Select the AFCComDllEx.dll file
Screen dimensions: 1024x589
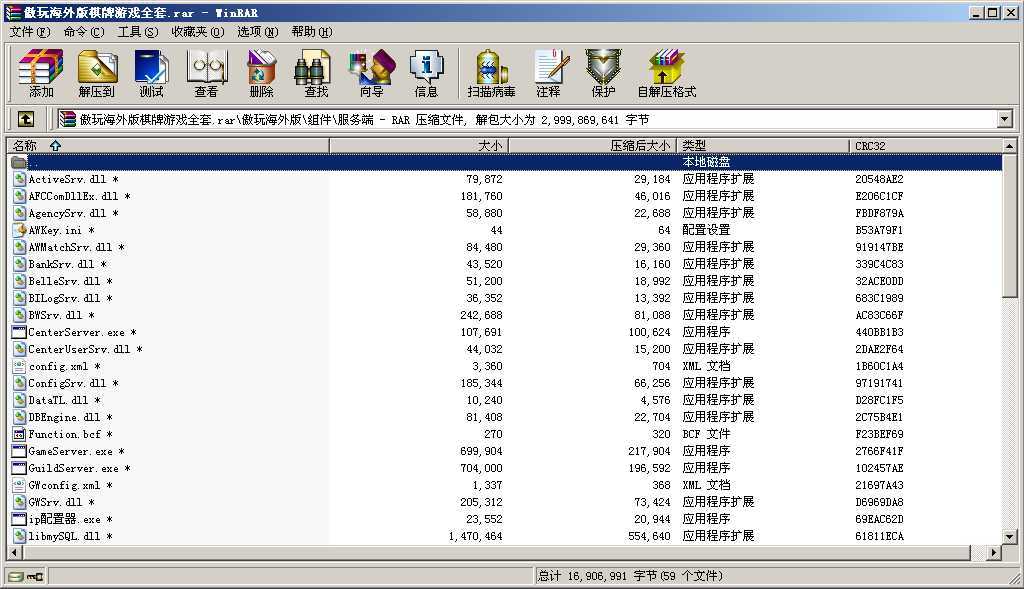click(x=505, y=196)
